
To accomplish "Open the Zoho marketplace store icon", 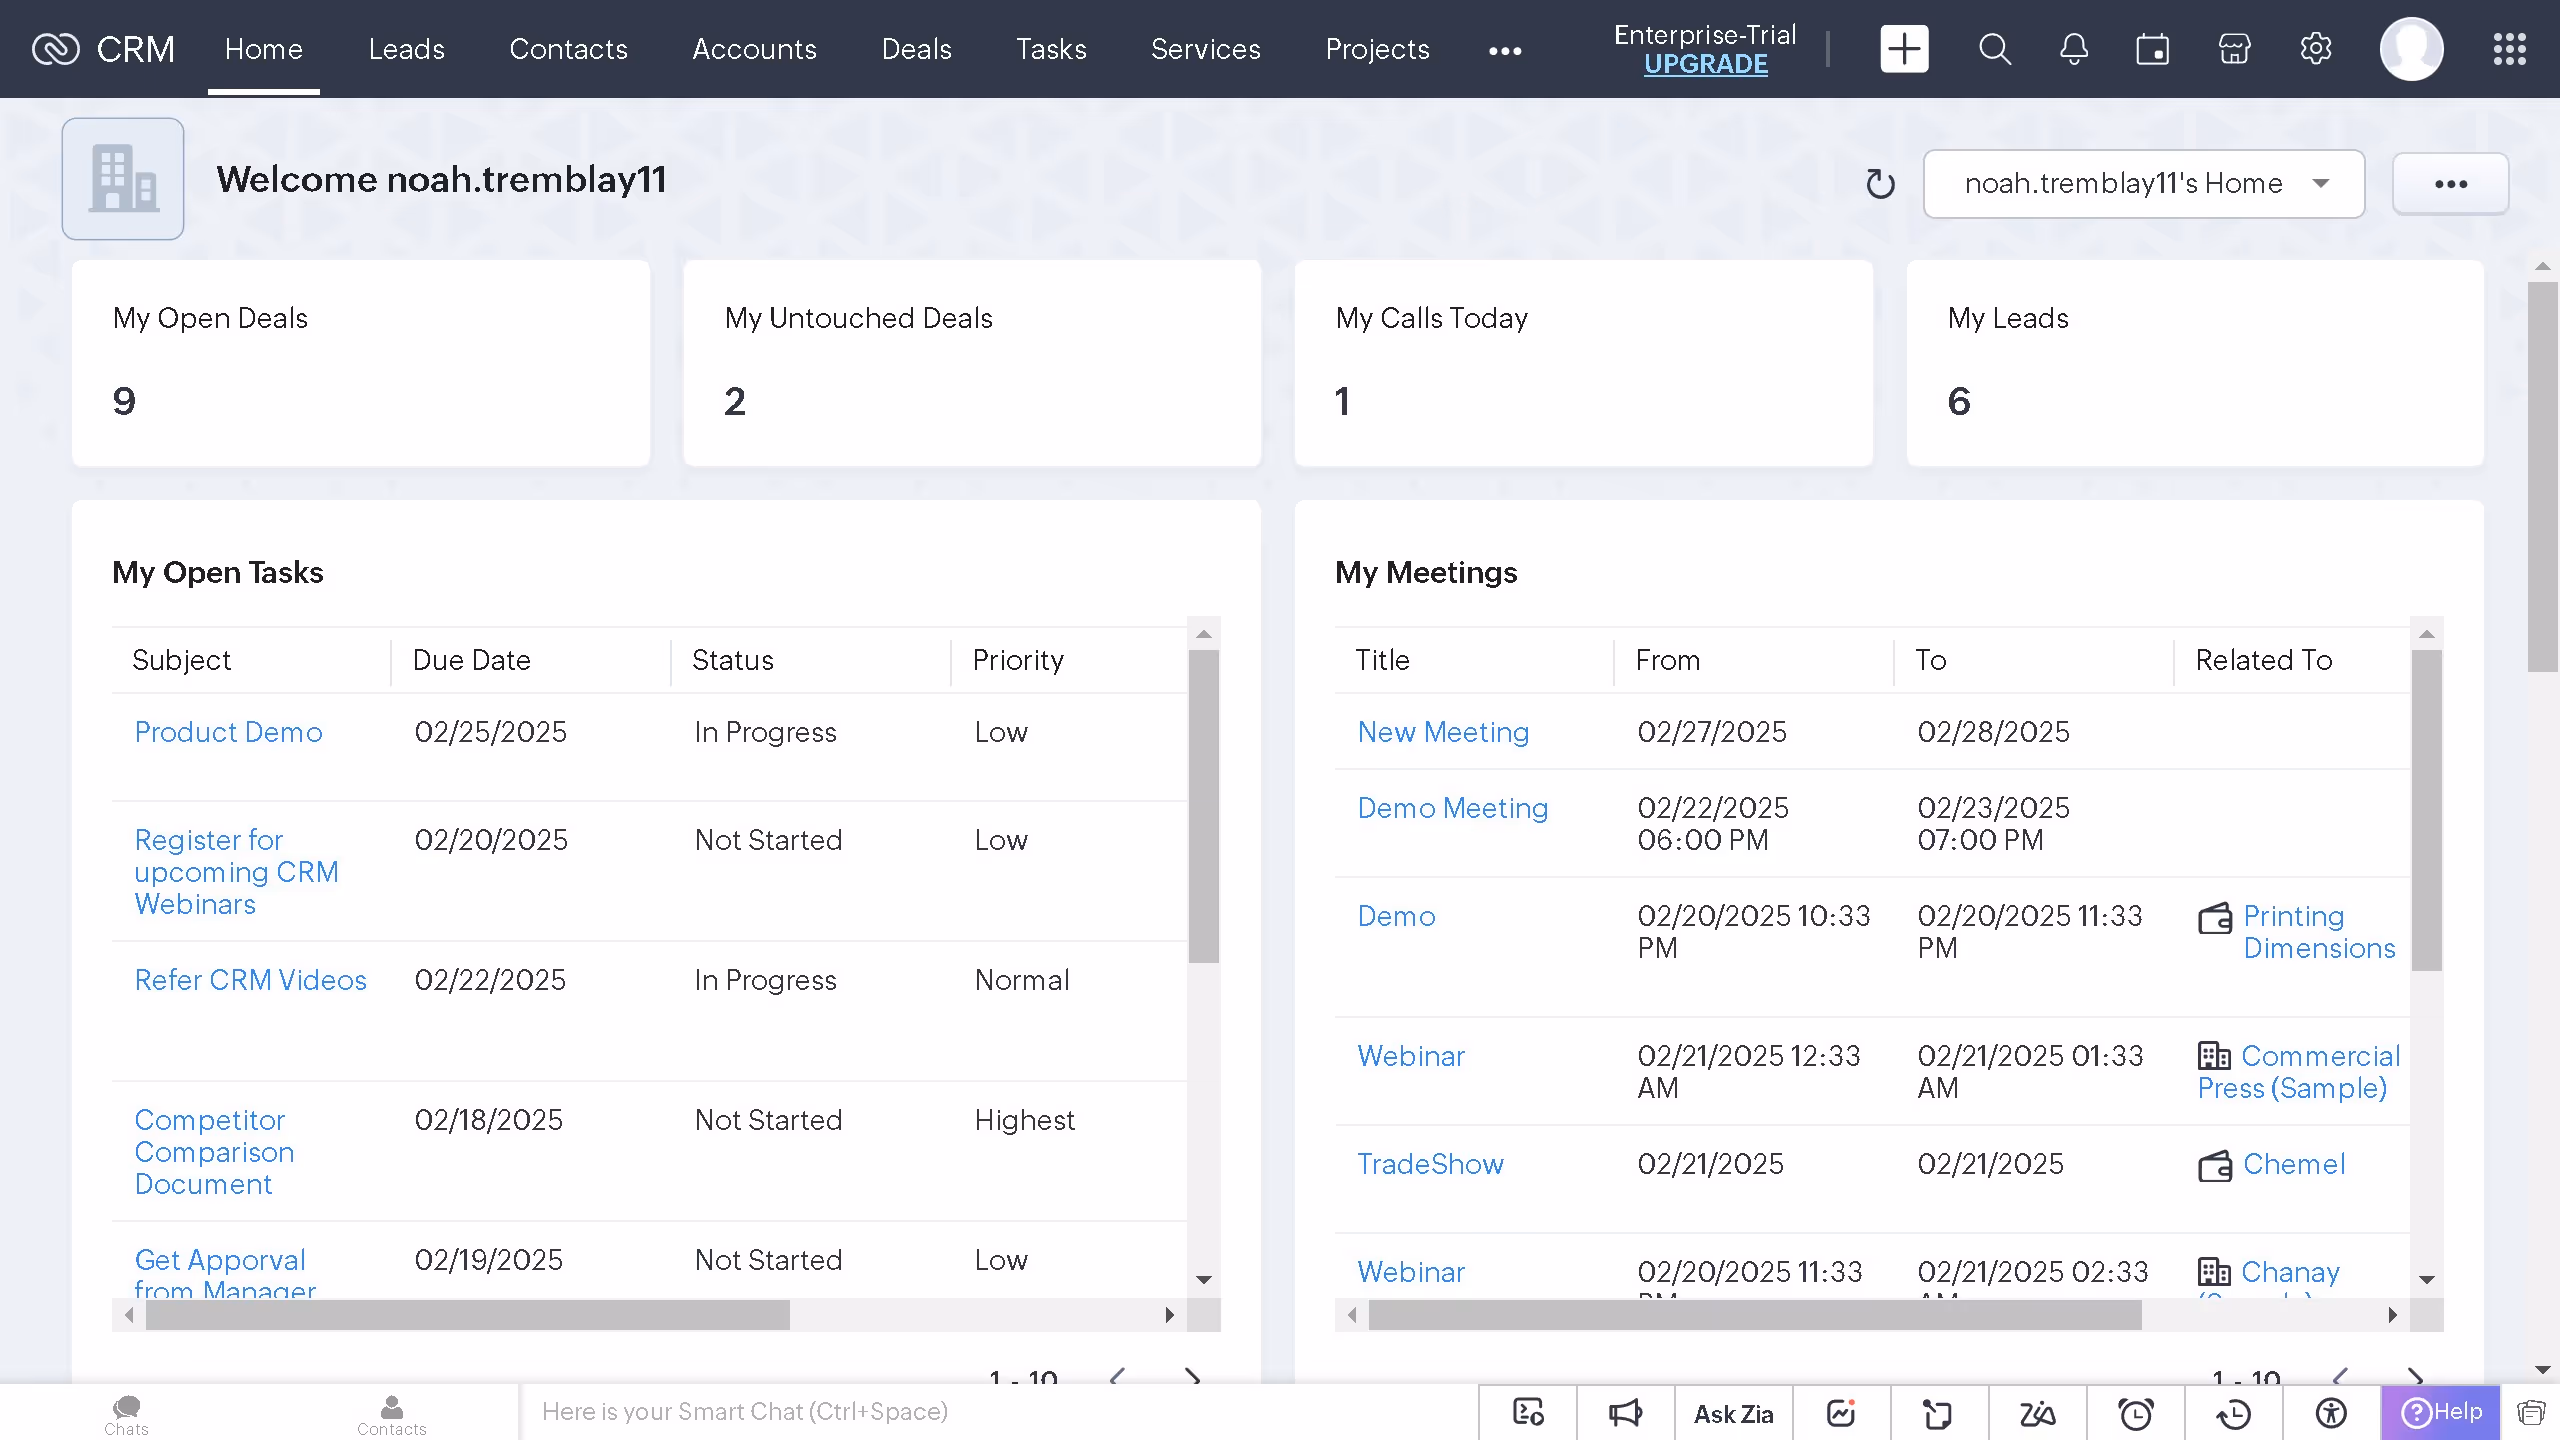I will pyautogui.click(x=2234, y=48).
